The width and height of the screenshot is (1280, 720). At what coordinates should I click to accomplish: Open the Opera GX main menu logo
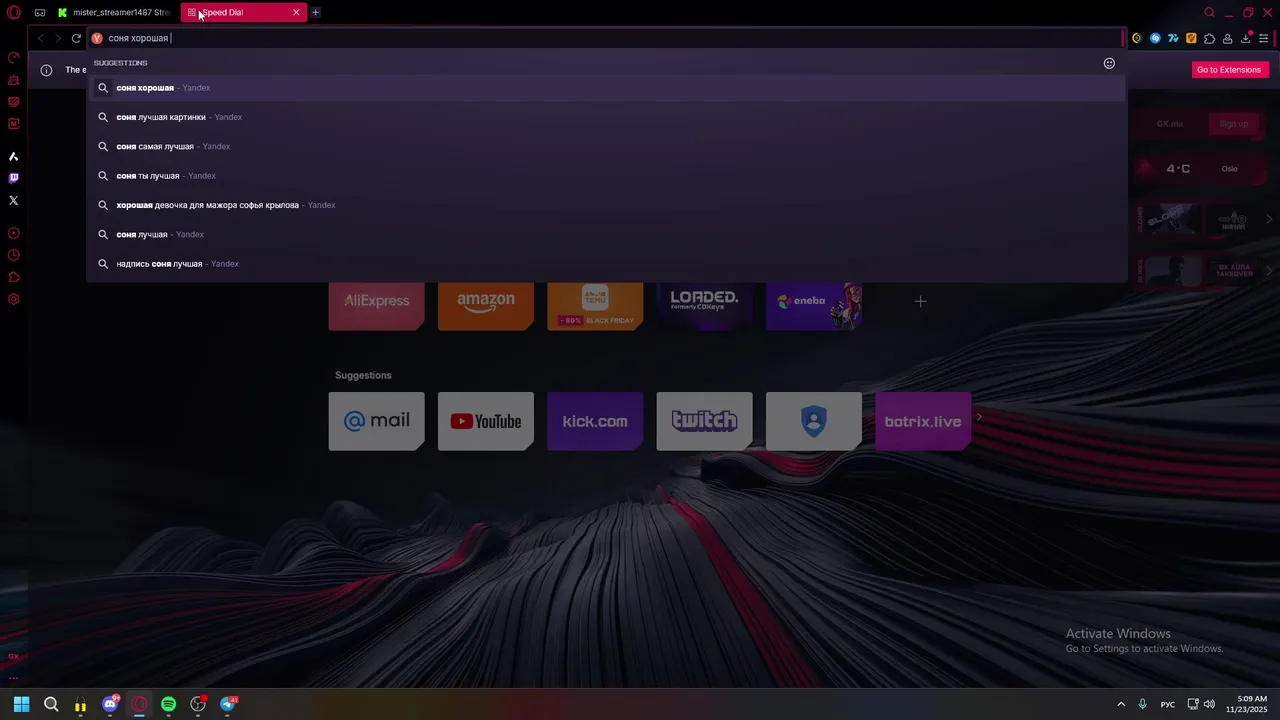point(14,13)
